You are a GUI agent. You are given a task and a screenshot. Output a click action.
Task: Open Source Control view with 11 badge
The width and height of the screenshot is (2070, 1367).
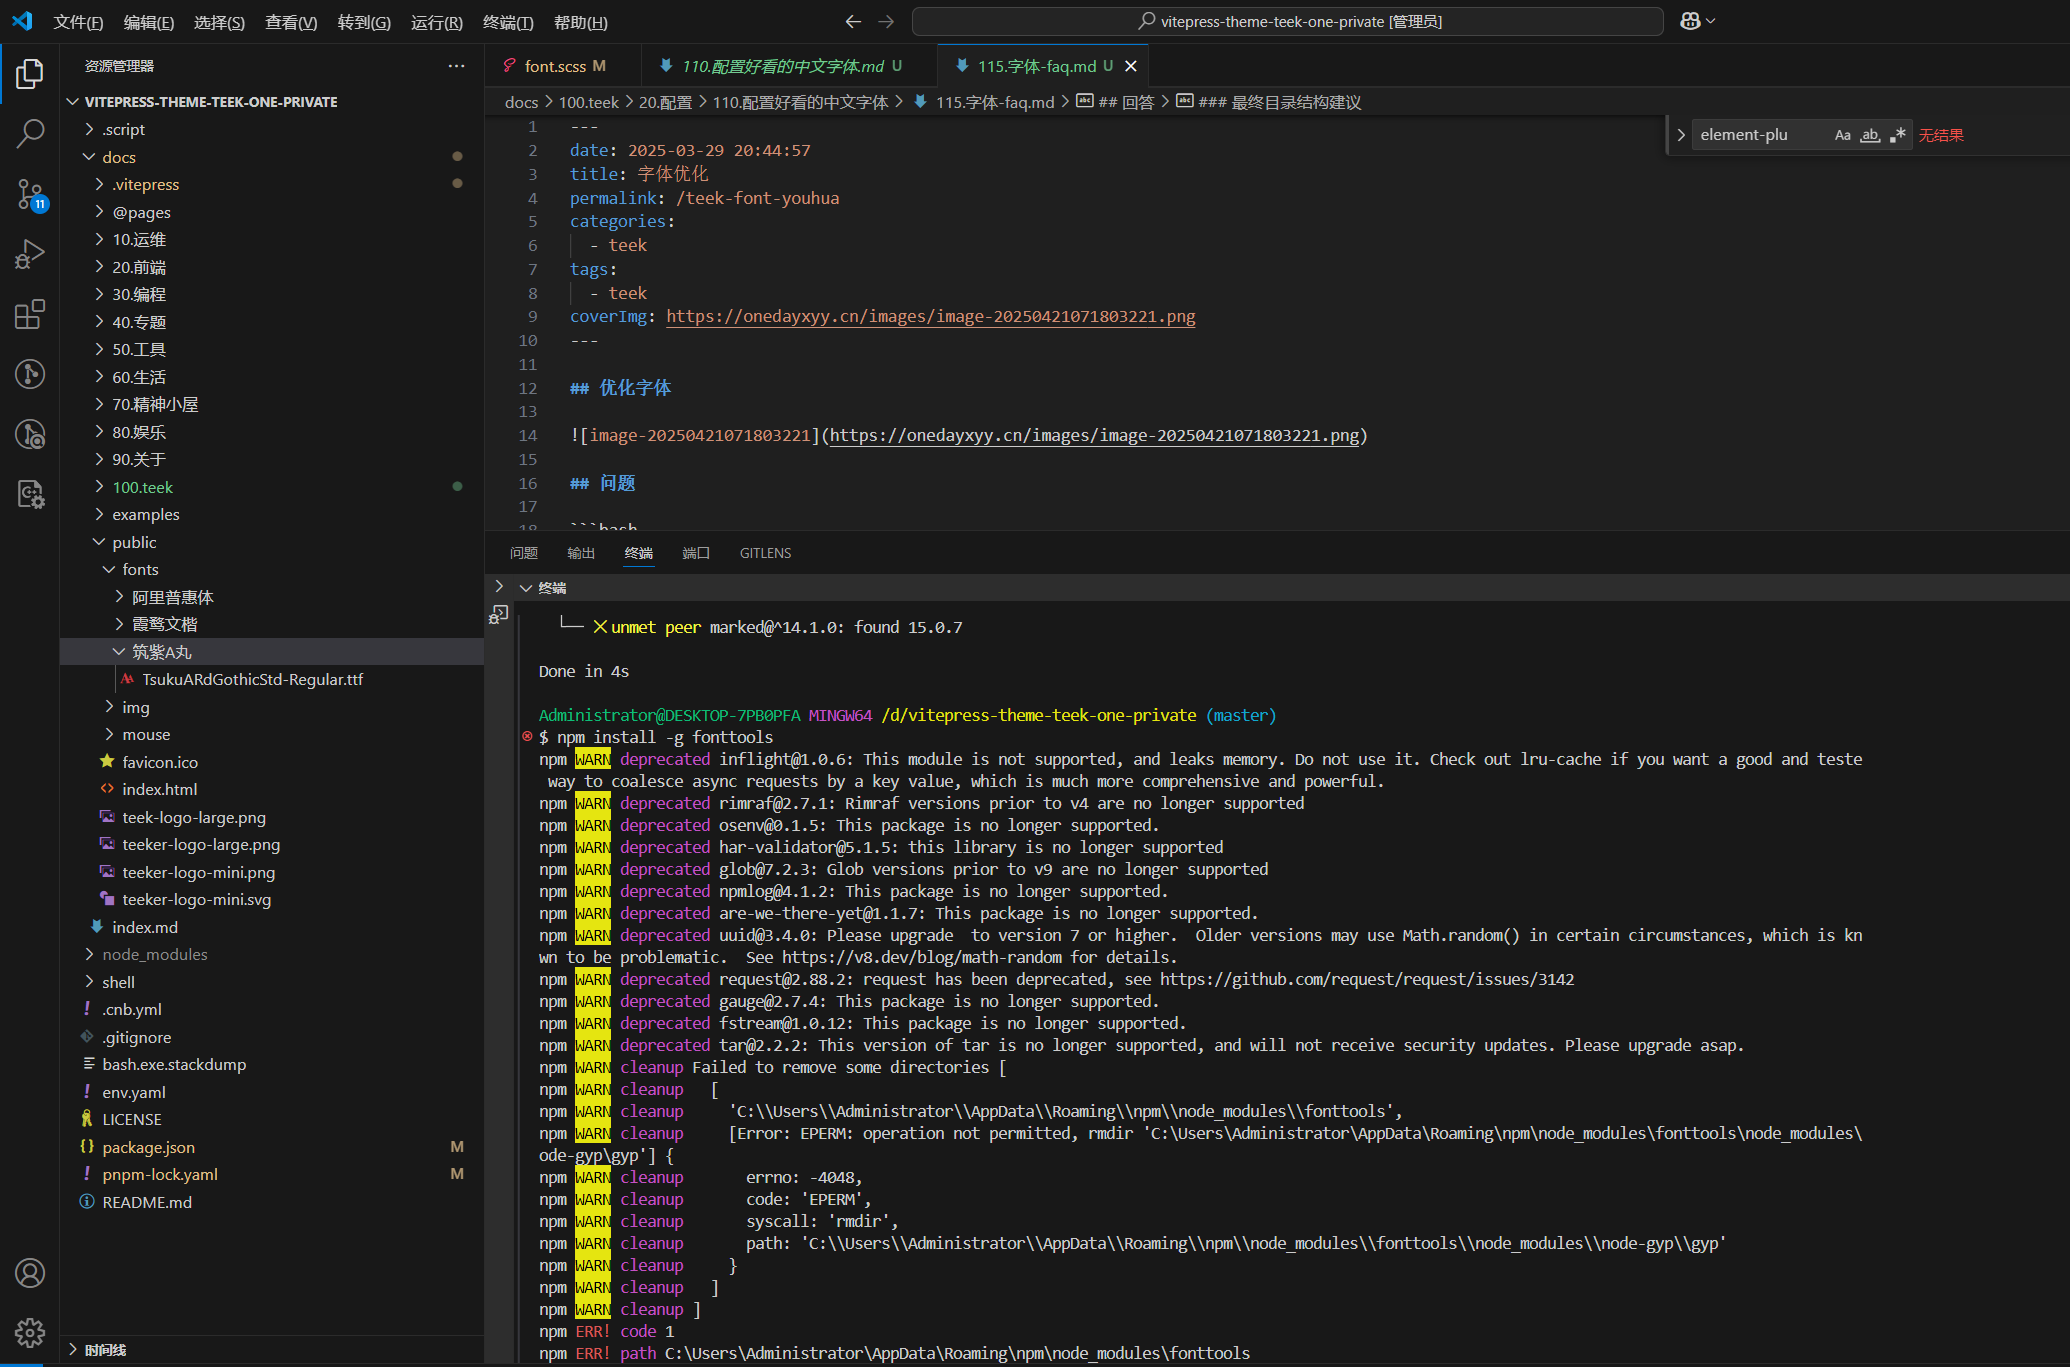[x=30, y=194]
